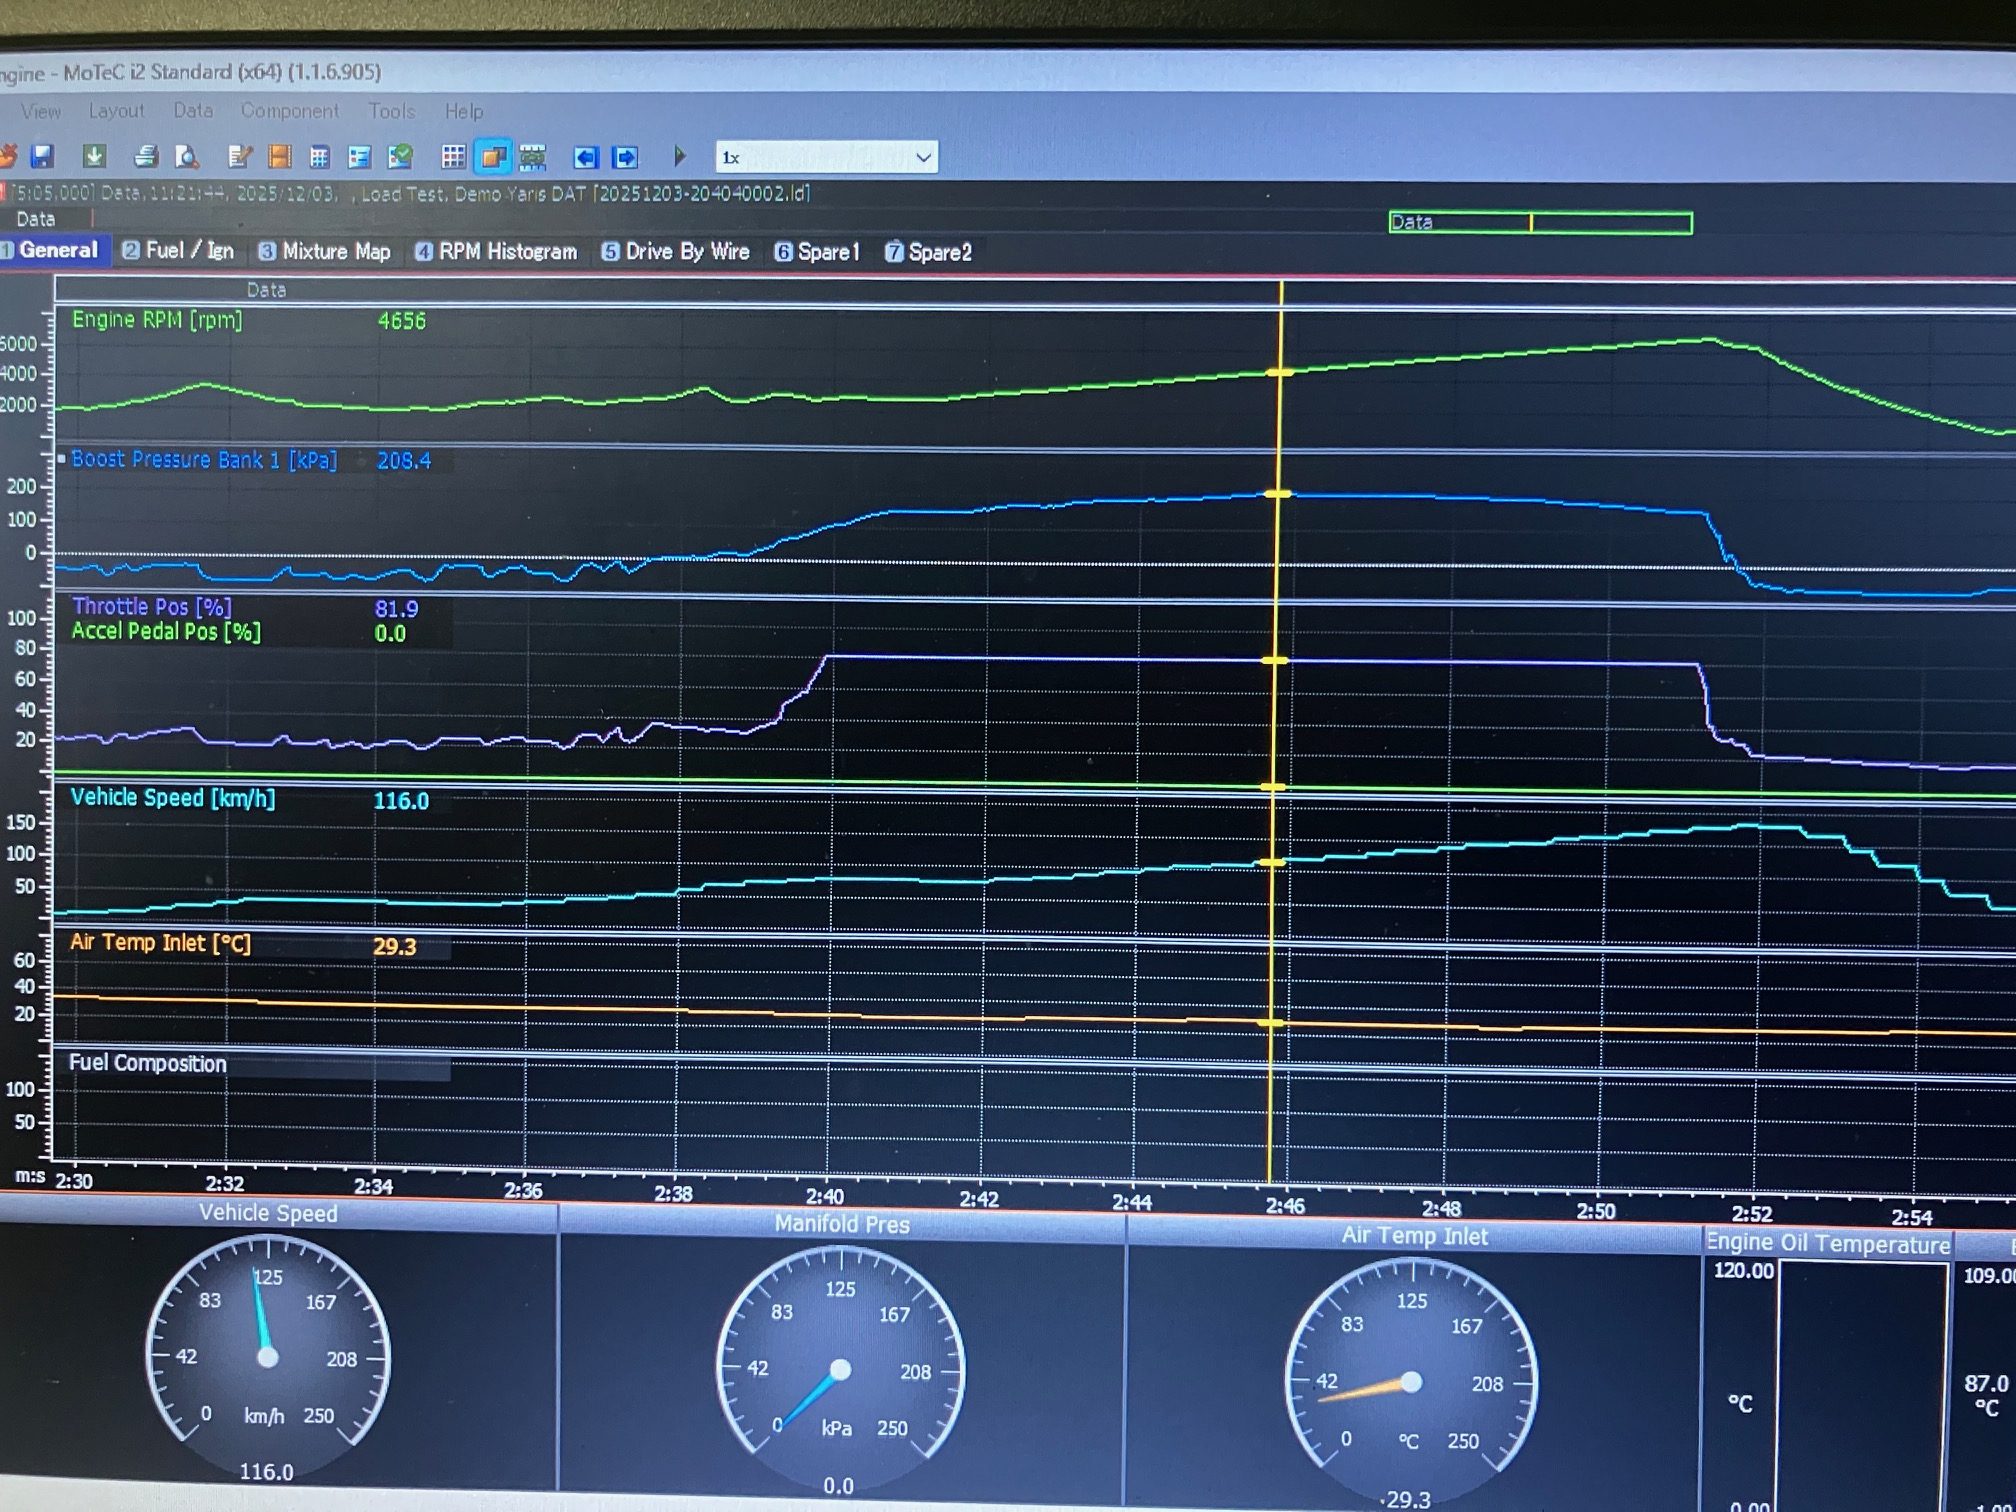This screenshot has height=1512, width=2016.
Task: Switch to the Drive By Wire tab
Action: tap(675, 252)
